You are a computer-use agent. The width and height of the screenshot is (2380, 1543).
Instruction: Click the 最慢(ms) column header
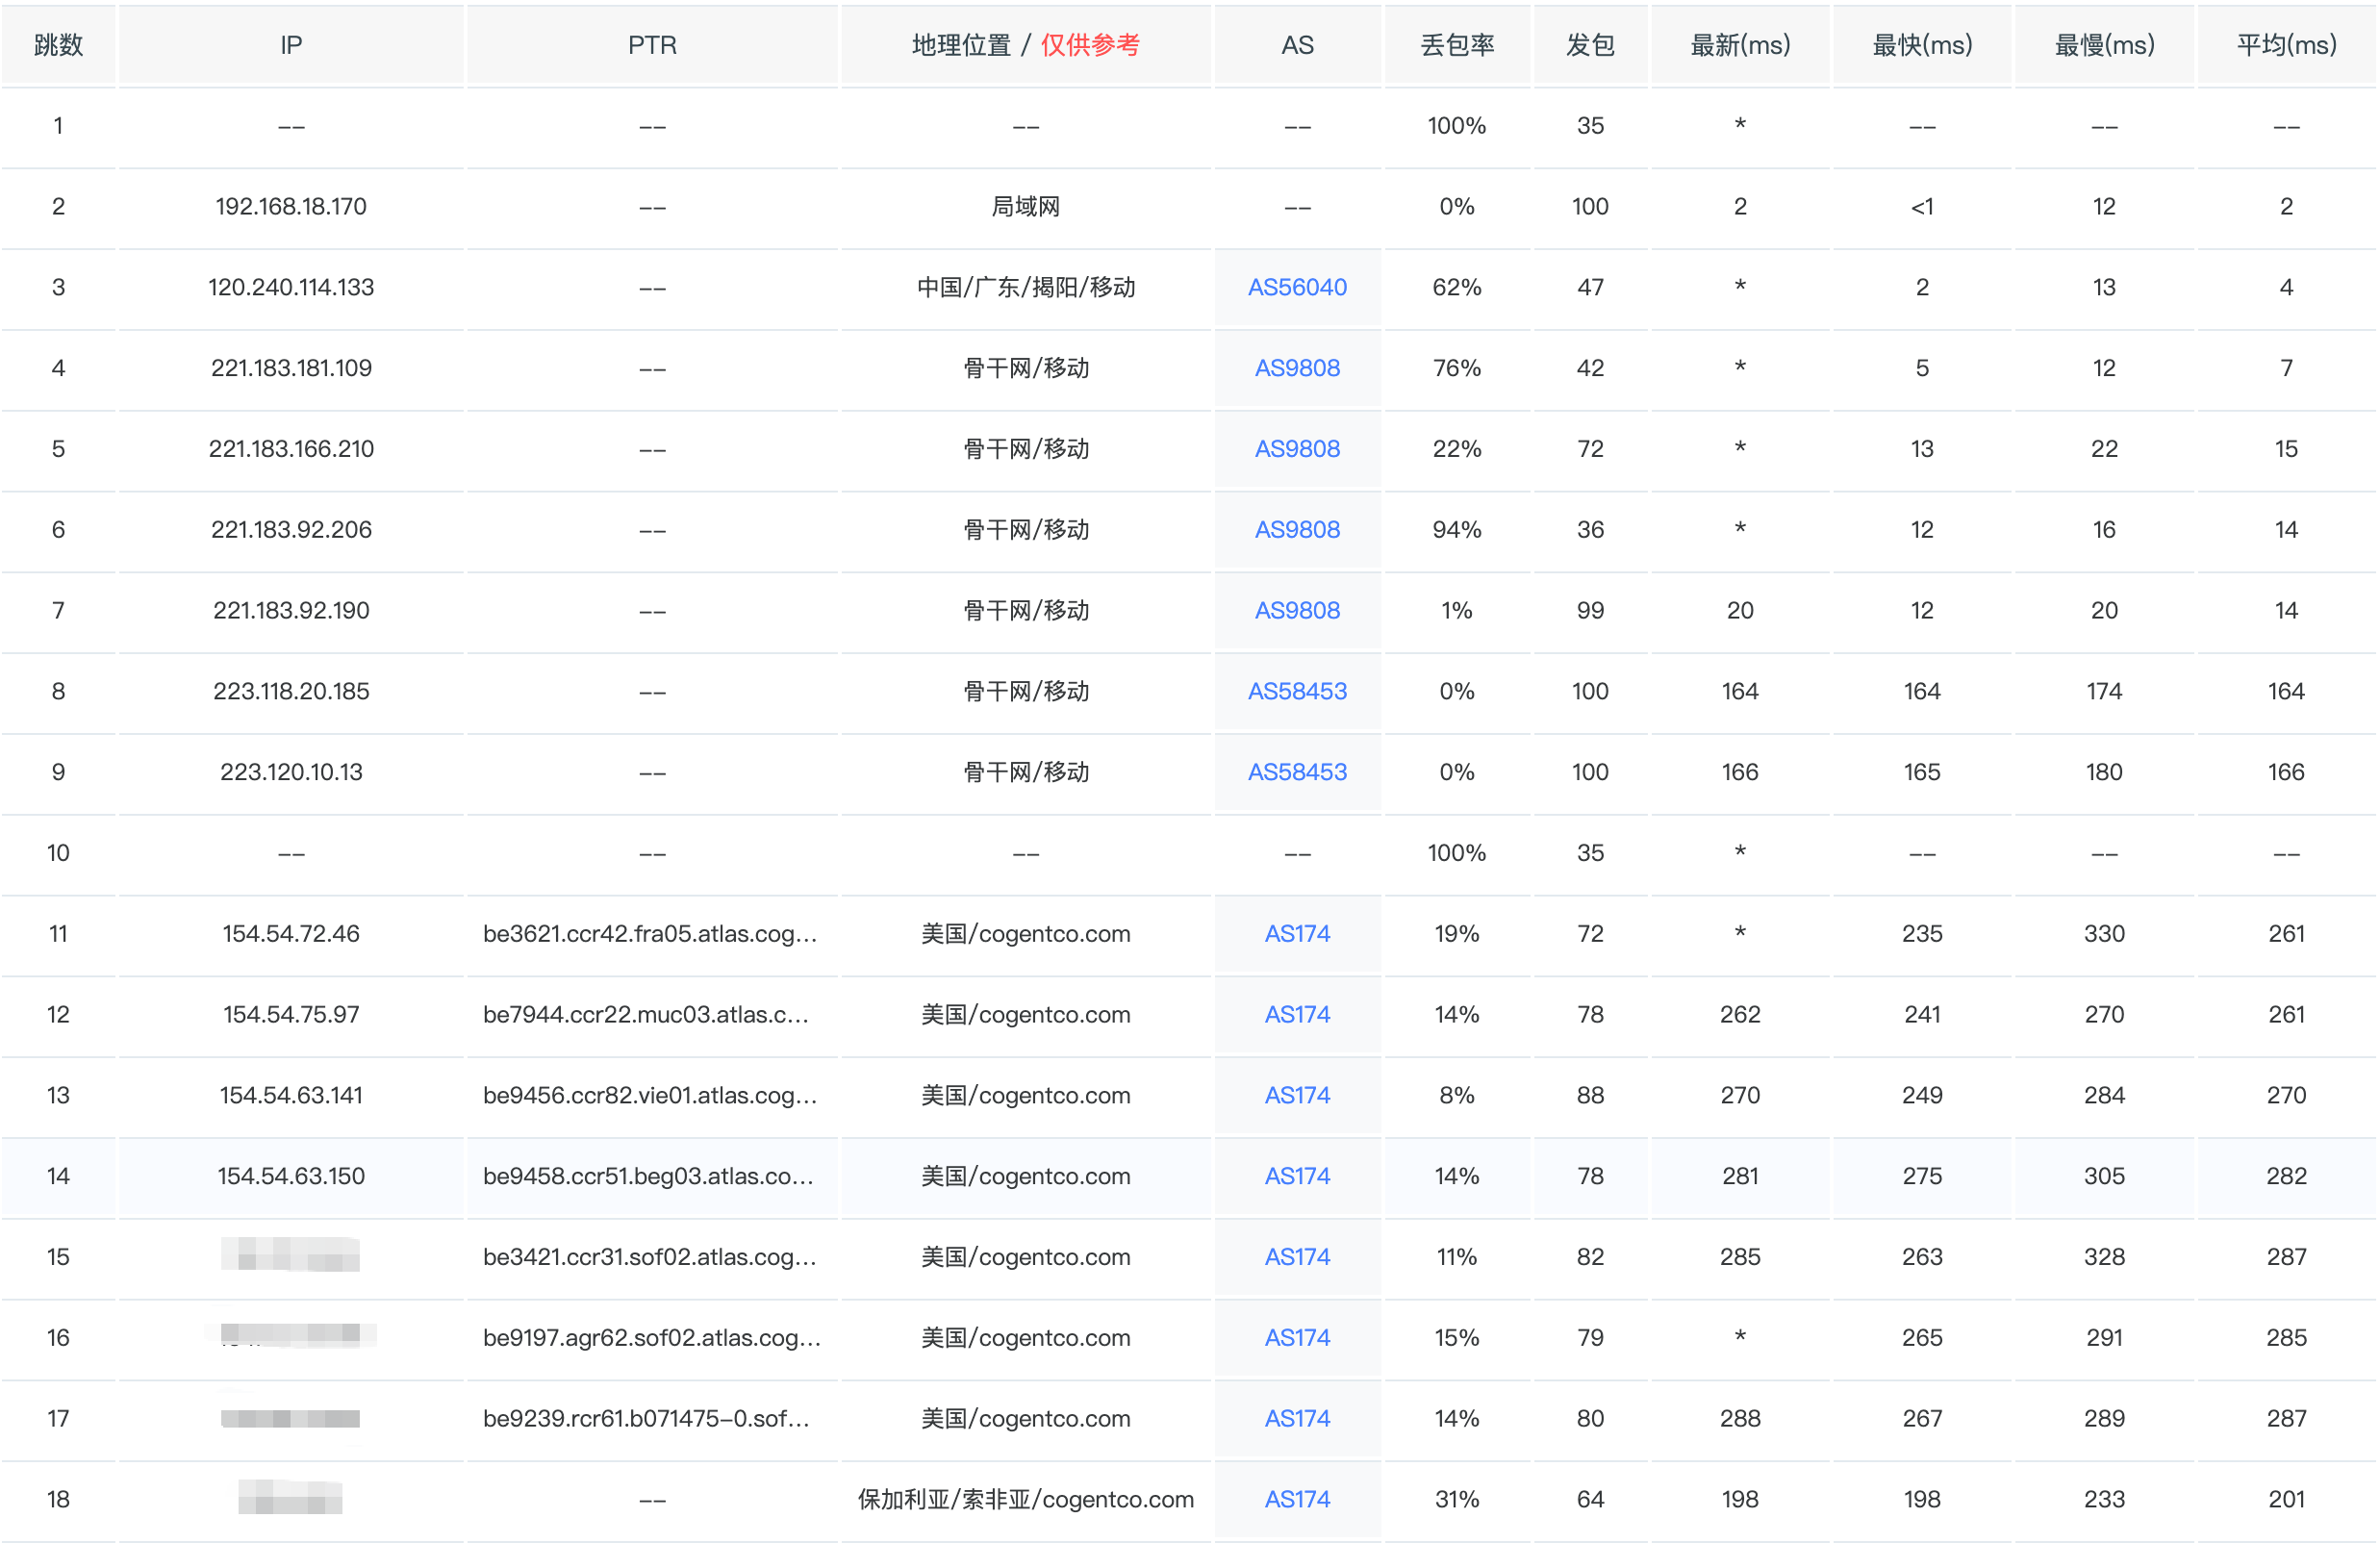[x=2104, y=45]
